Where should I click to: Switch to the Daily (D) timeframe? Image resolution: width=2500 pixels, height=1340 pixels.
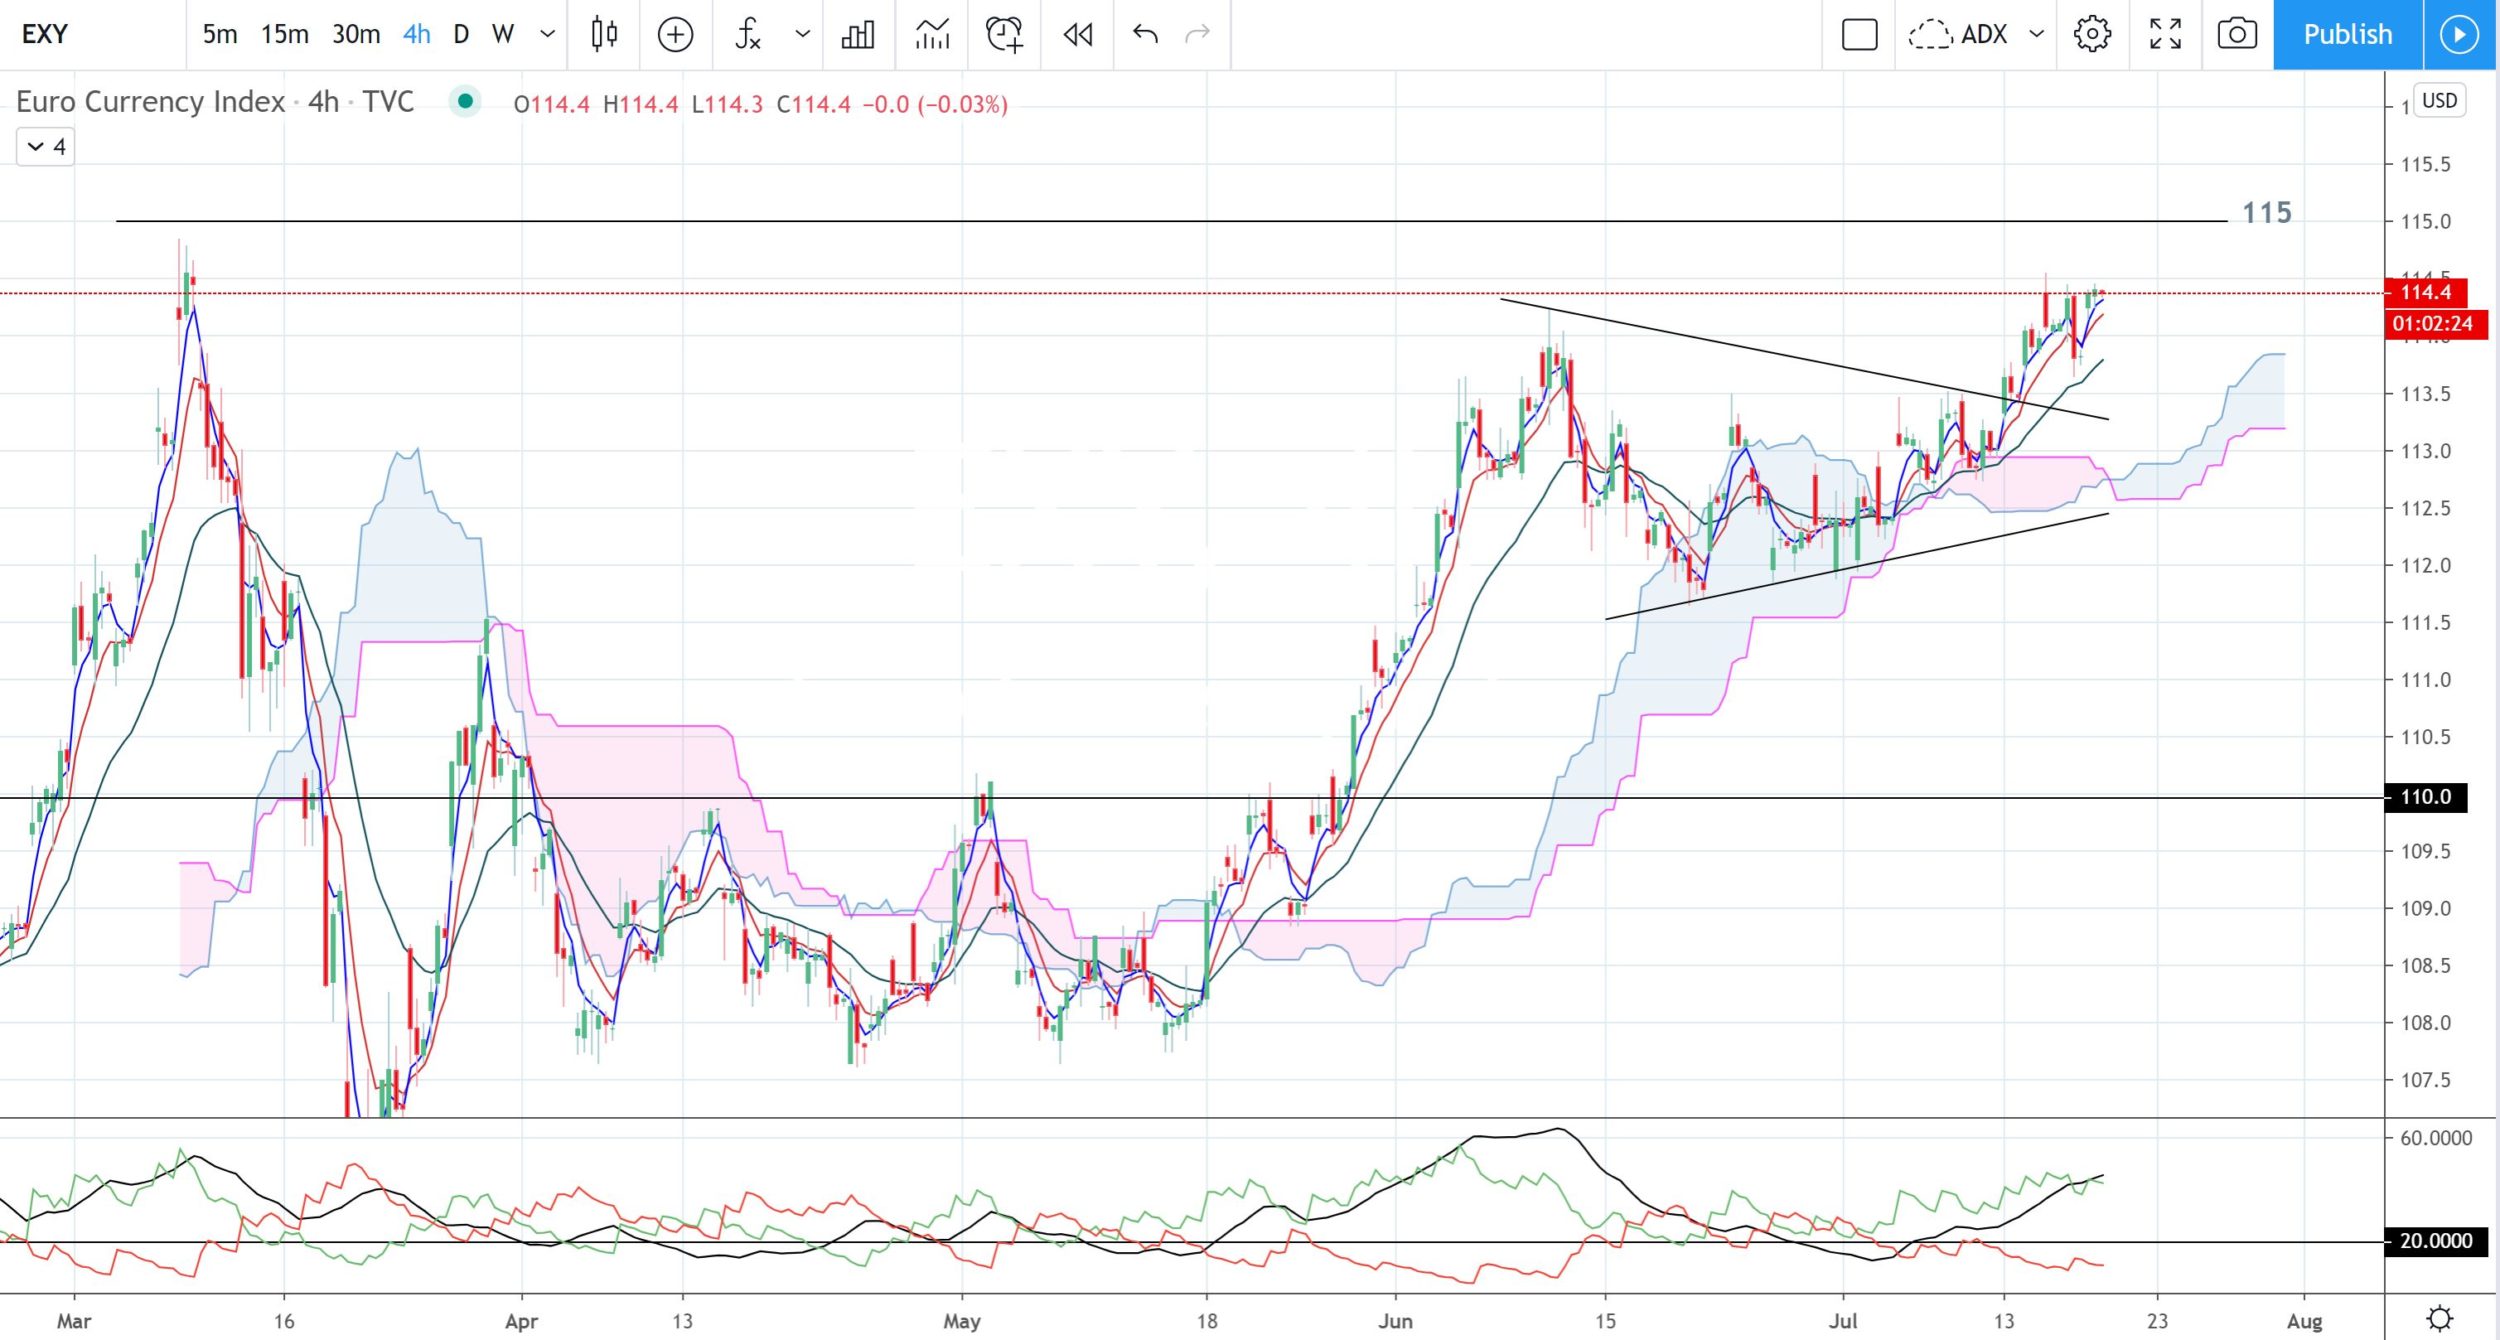click(x=461, y=35)
